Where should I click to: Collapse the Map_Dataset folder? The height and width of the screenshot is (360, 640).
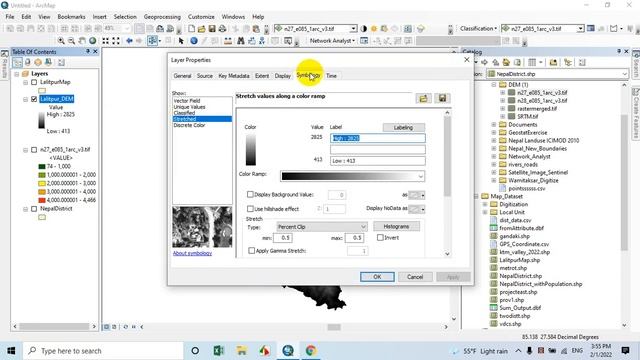coord(476,196)
